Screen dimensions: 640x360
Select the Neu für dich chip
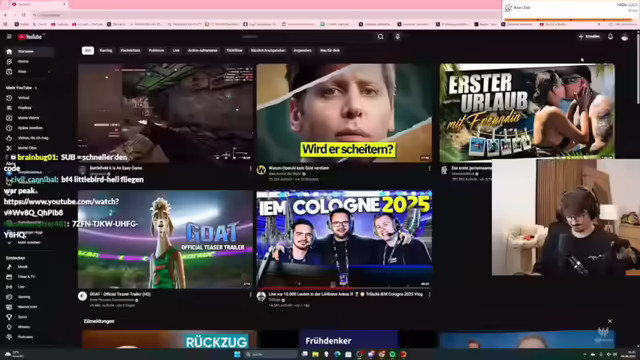tap(330, 51)
